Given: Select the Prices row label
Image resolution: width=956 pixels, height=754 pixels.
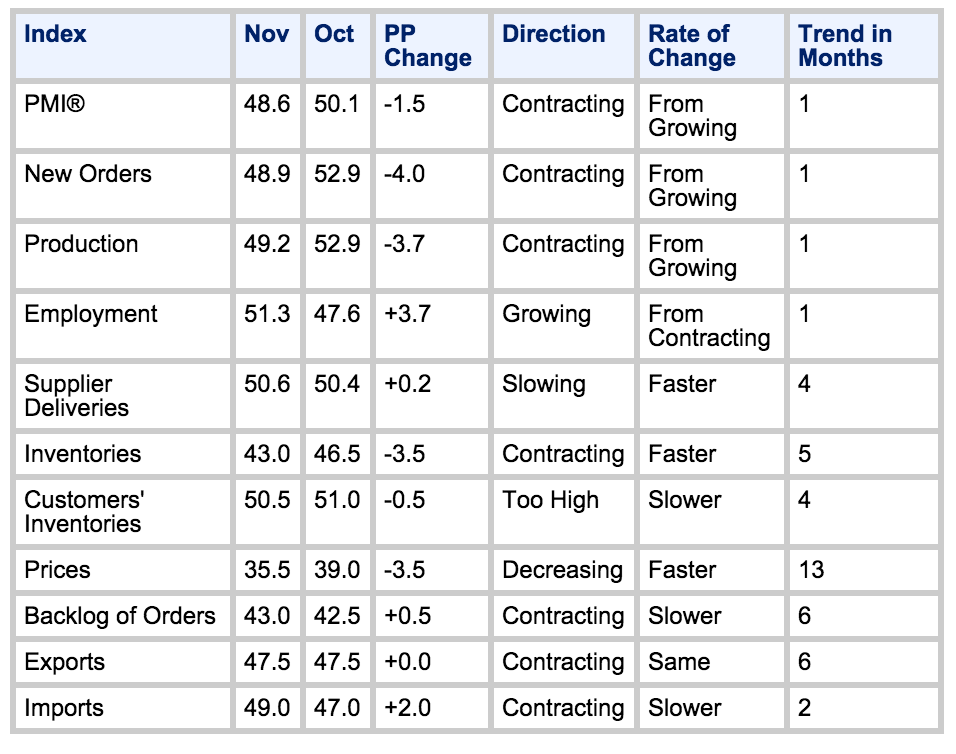Looking at the screenshot, I should click(x=57, y=570).
